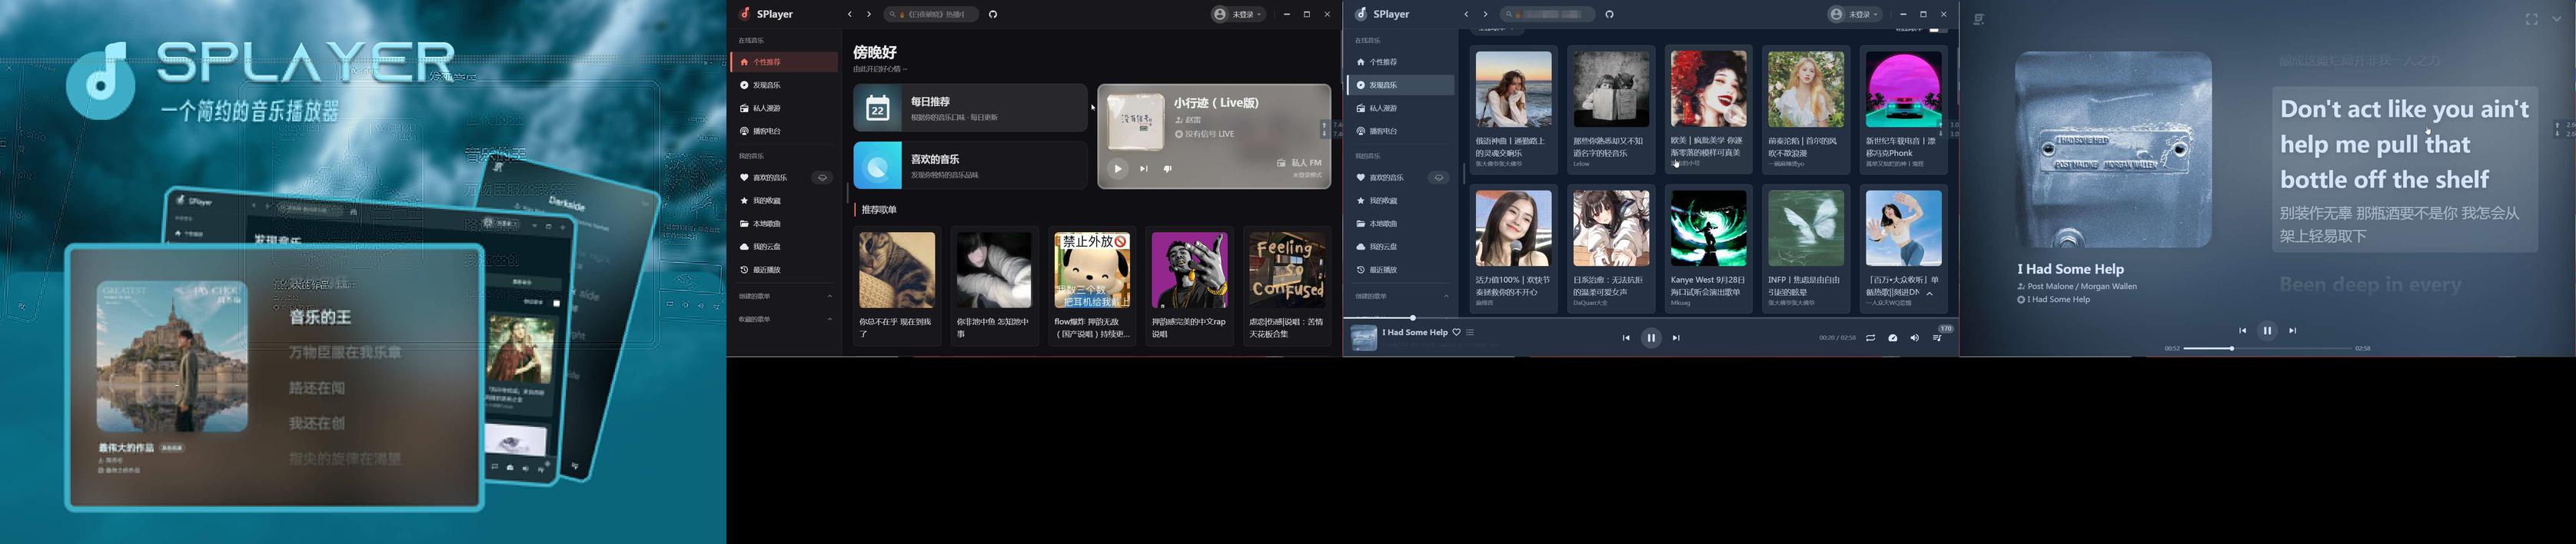Dislike the 私人FM song with thumbs-down

1167,169
